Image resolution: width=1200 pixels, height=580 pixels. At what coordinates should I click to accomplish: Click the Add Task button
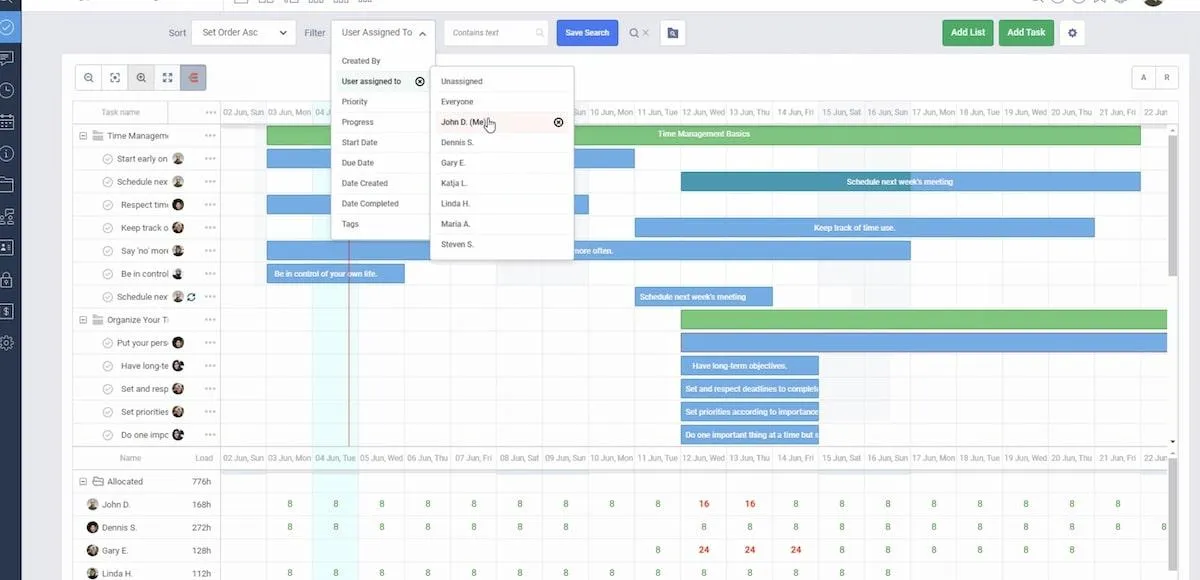tap(1026, 33)
